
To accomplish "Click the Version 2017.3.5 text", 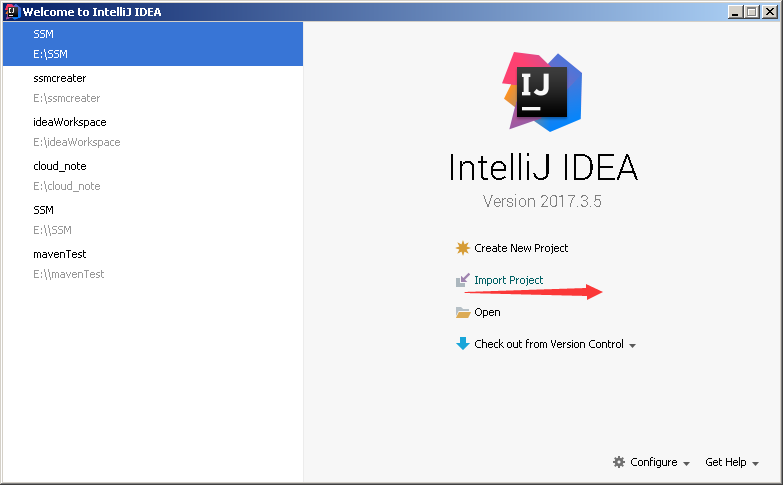I will coord(542,201).
